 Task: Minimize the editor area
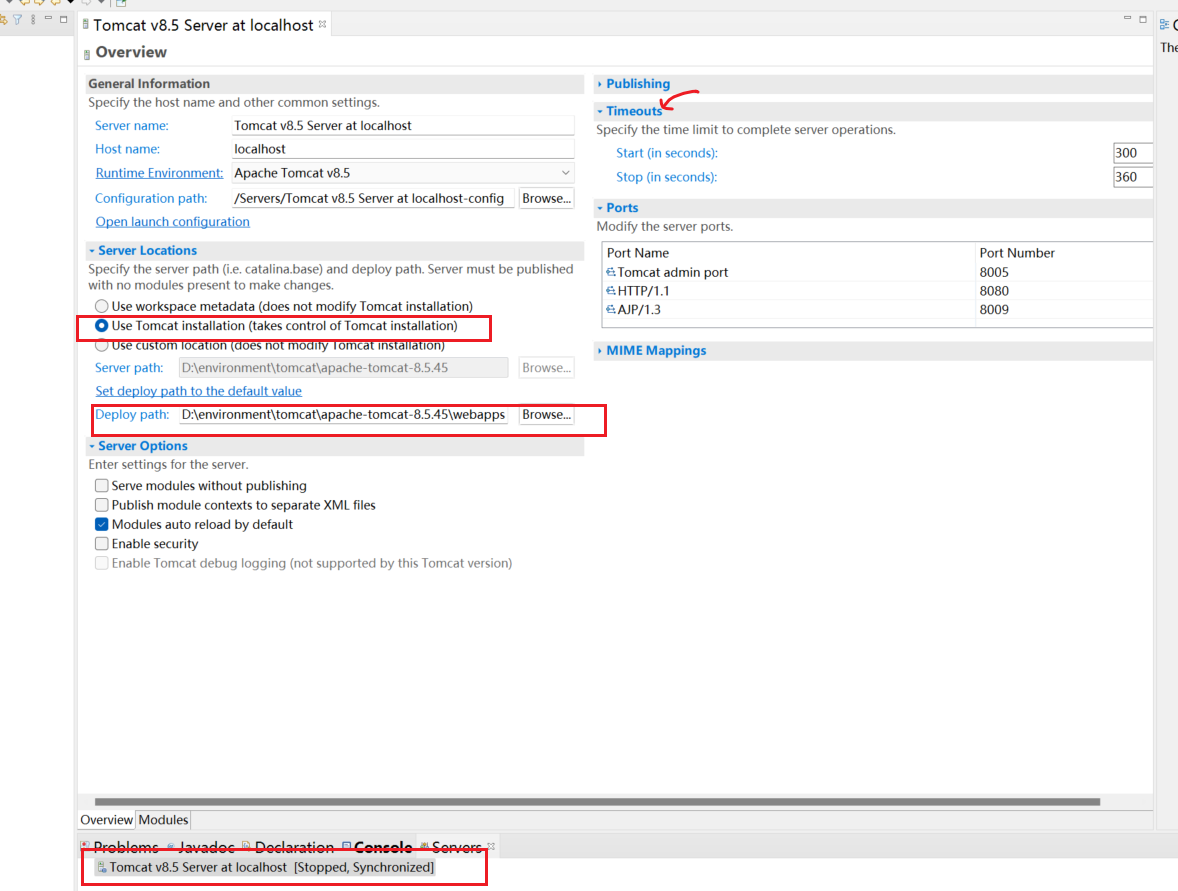tap(1127, 18)
